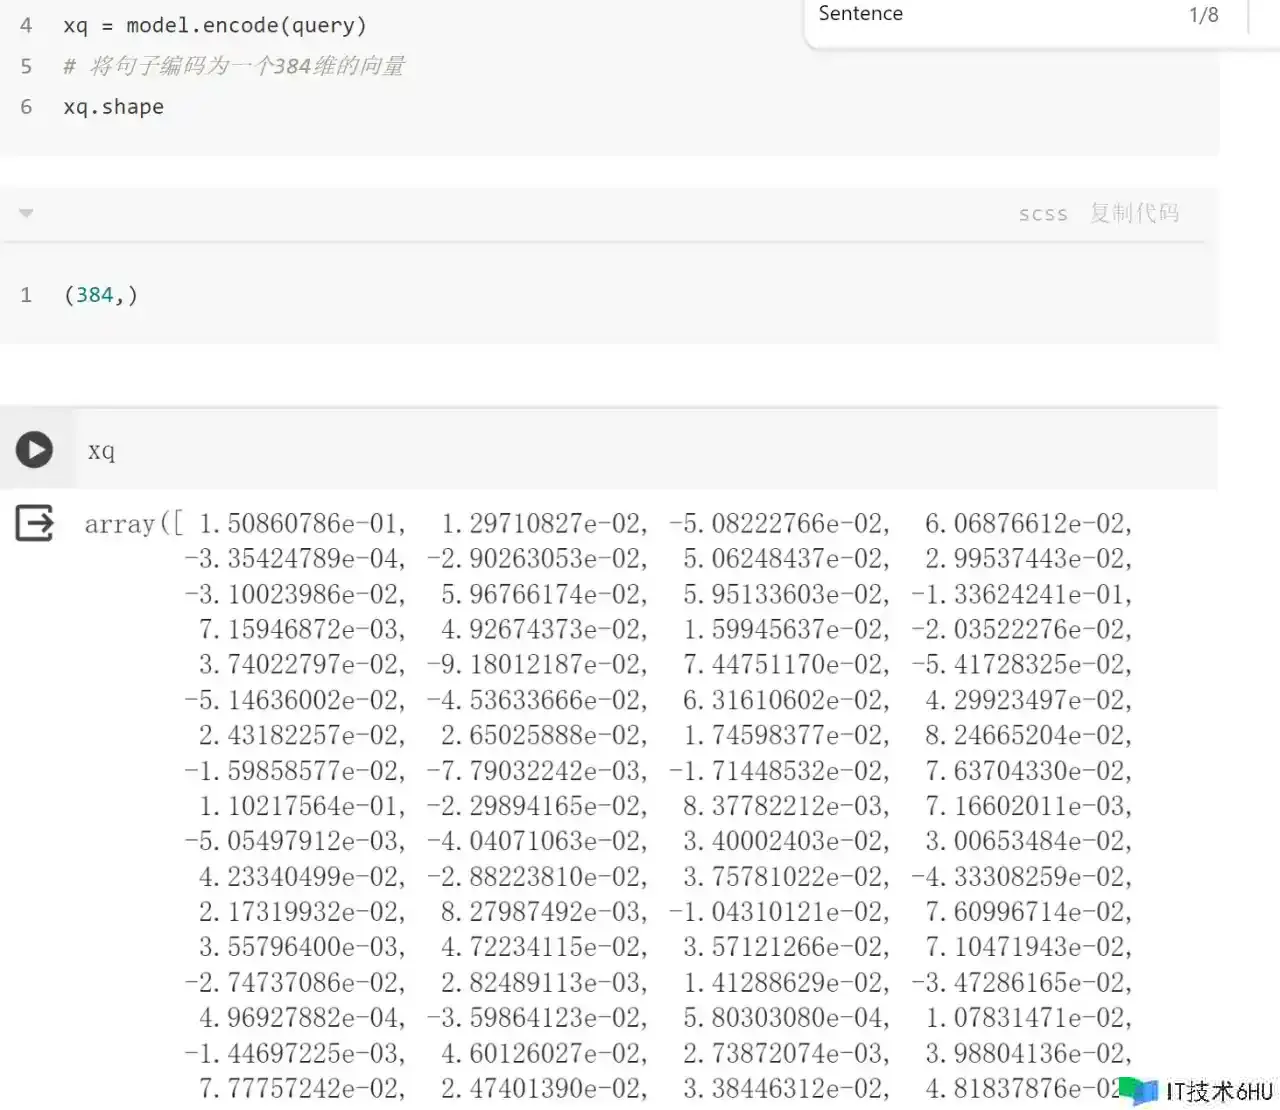Click line number 6 in code block

[x=26, y=107]
